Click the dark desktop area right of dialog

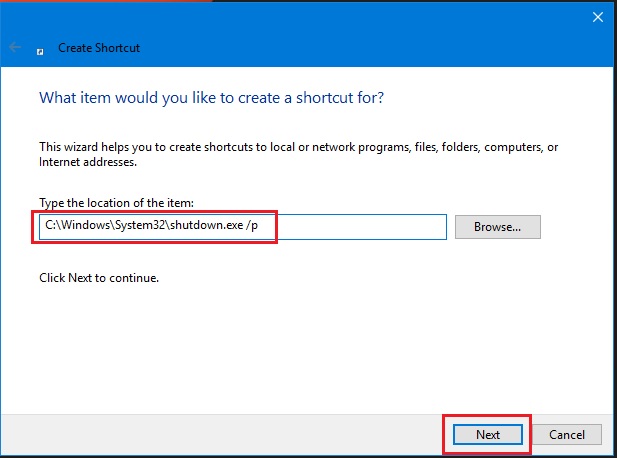613,250
